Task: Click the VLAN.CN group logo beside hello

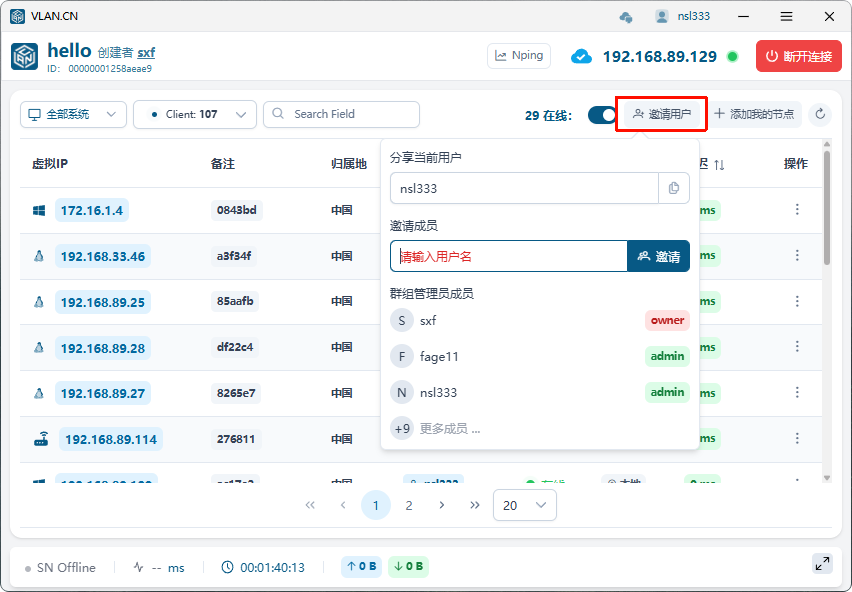Action: tap(24, 56)
